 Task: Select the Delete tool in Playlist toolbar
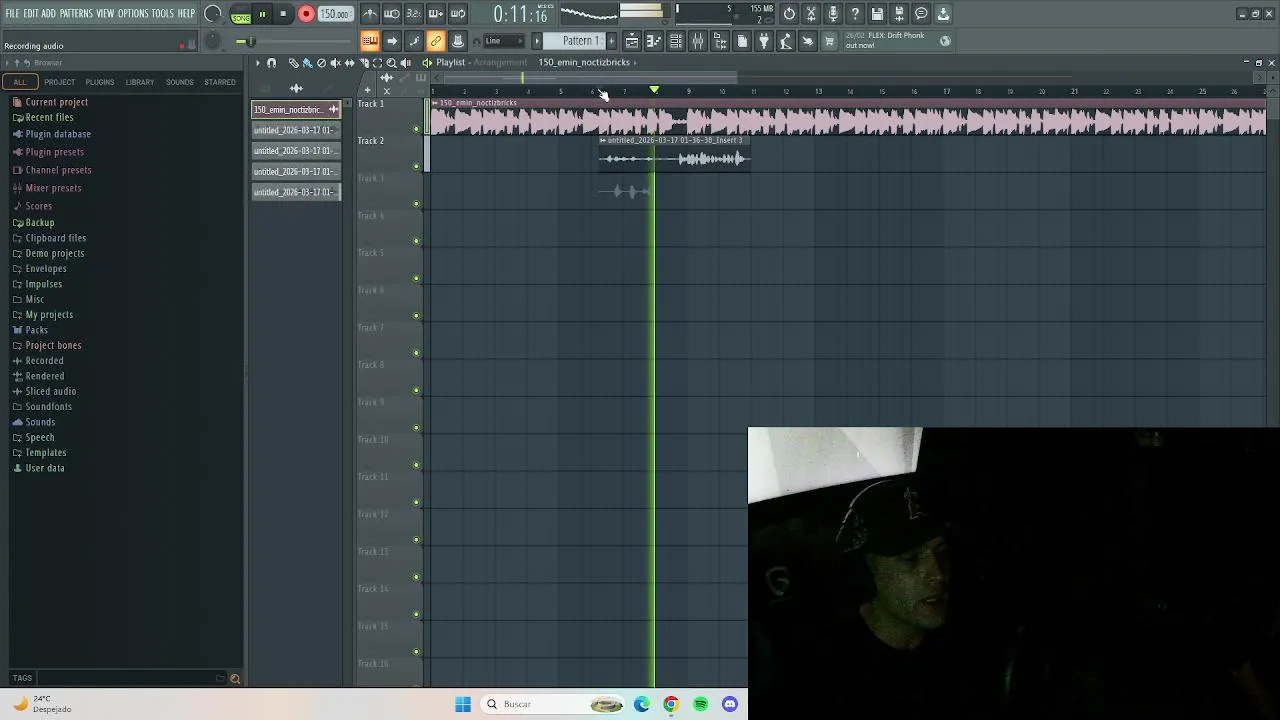coord(321,63)
